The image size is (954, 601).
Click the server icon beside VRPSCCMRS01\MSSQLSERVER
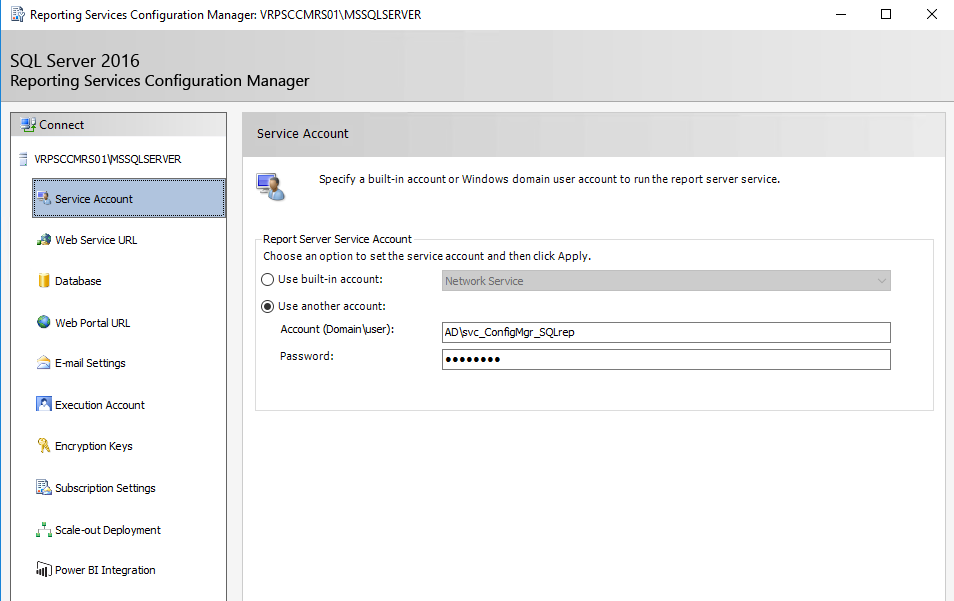23,159
